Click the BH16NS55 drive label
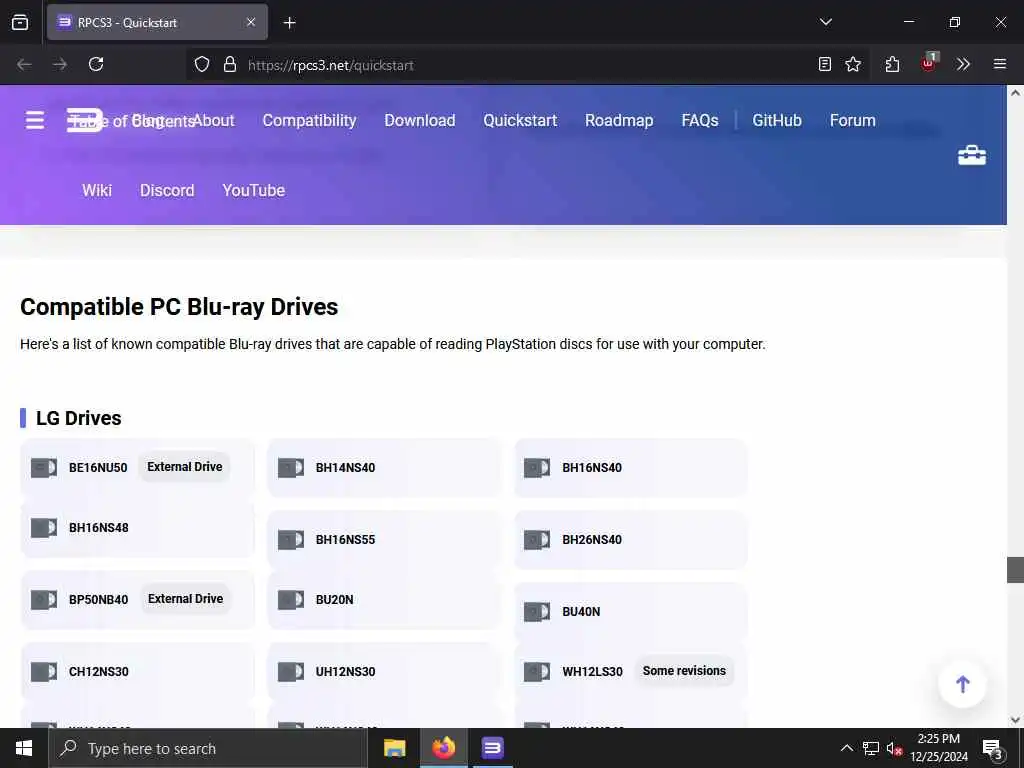Viewport: 1024px width, 768px height. [345, 539]
